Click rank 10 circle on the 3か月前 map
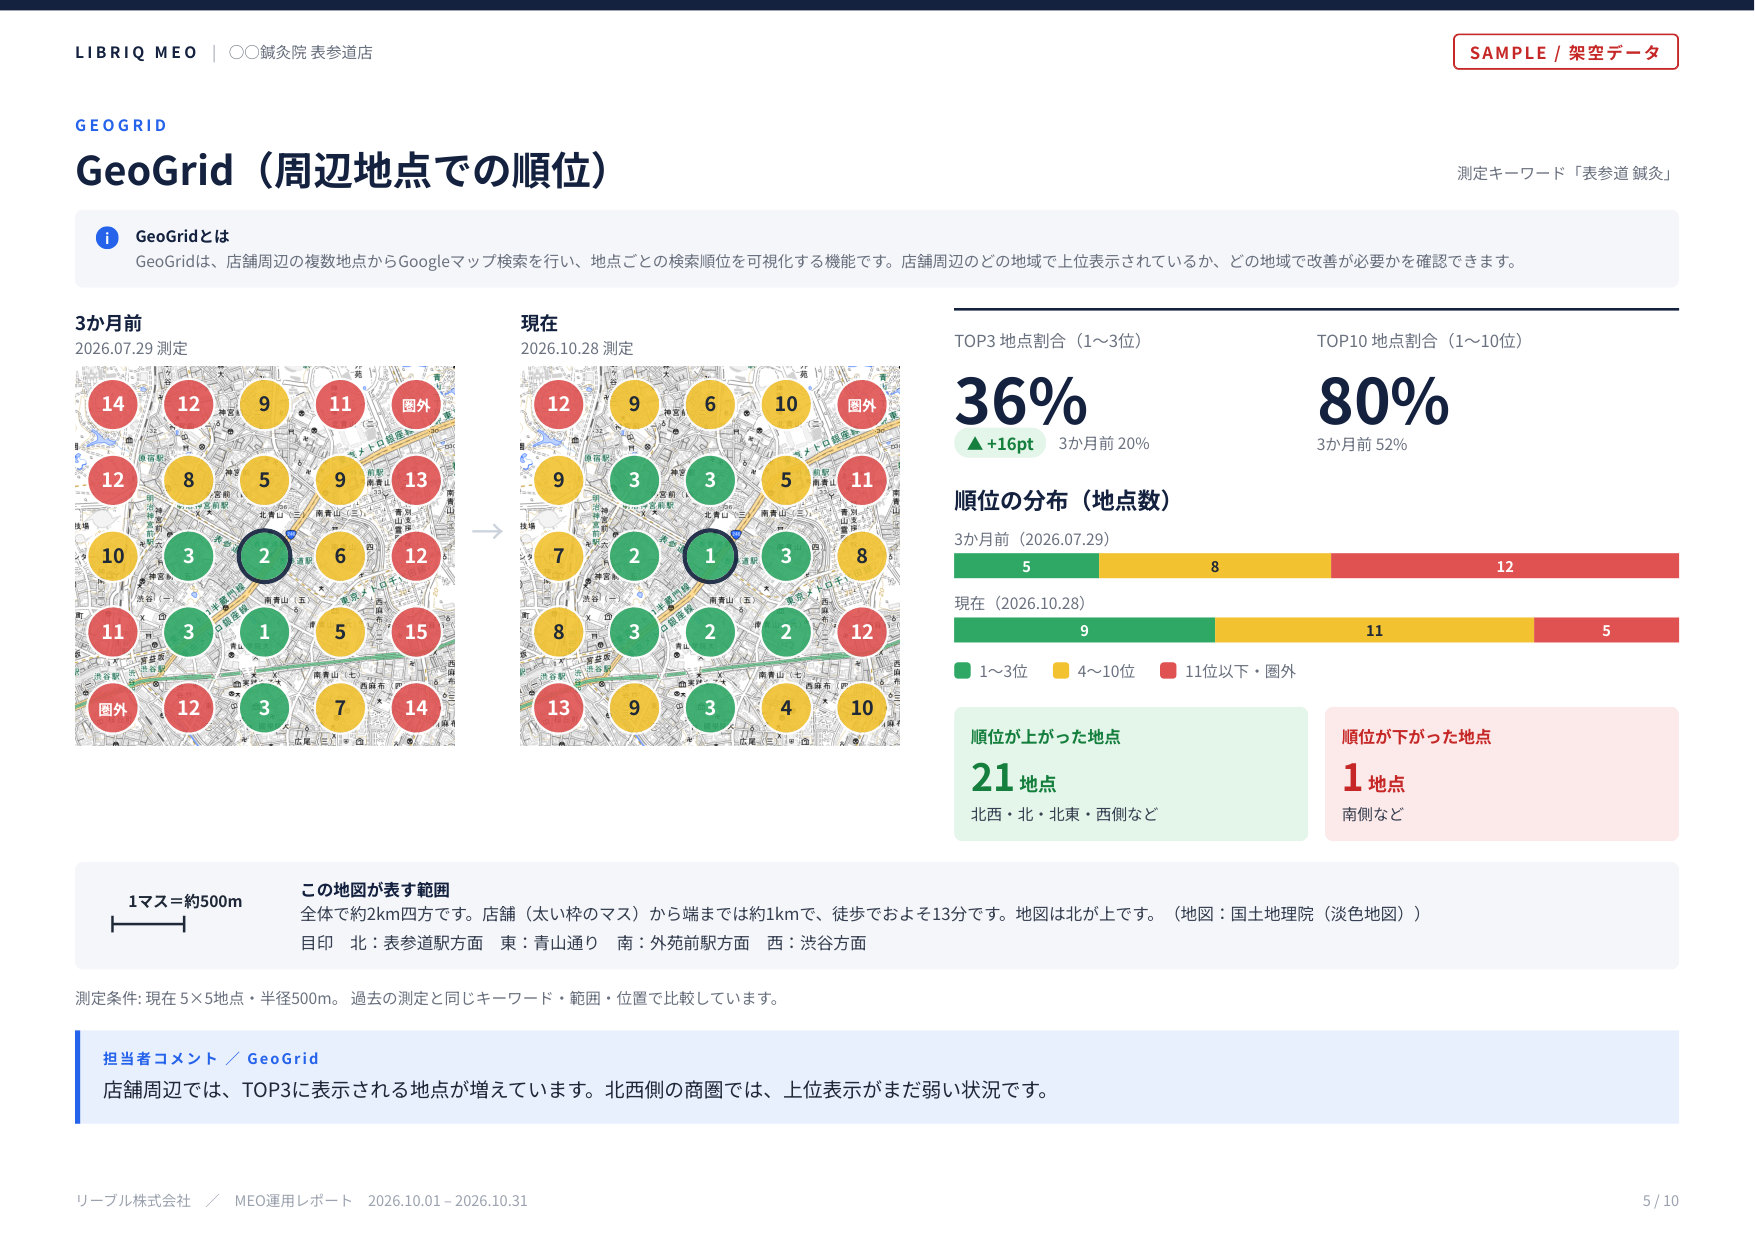The width and height of the screenshot is (1755, 1240). [x=113, y=556]
